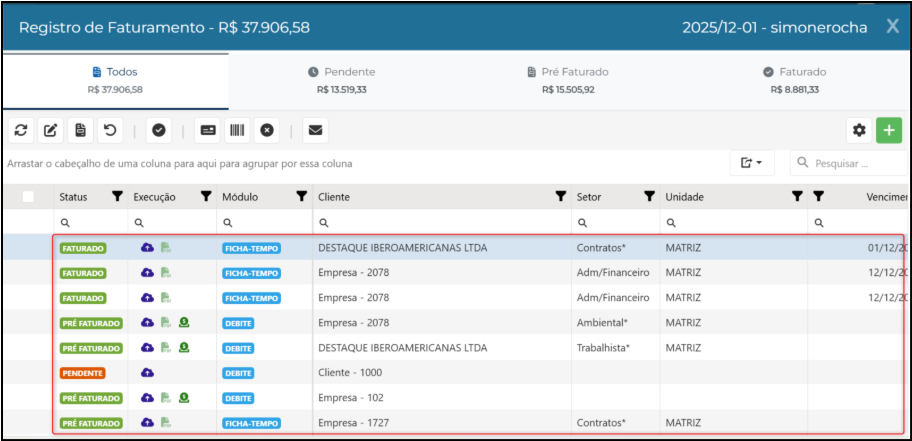Click the check-circle approve toolbar icon

pos(159,130)
